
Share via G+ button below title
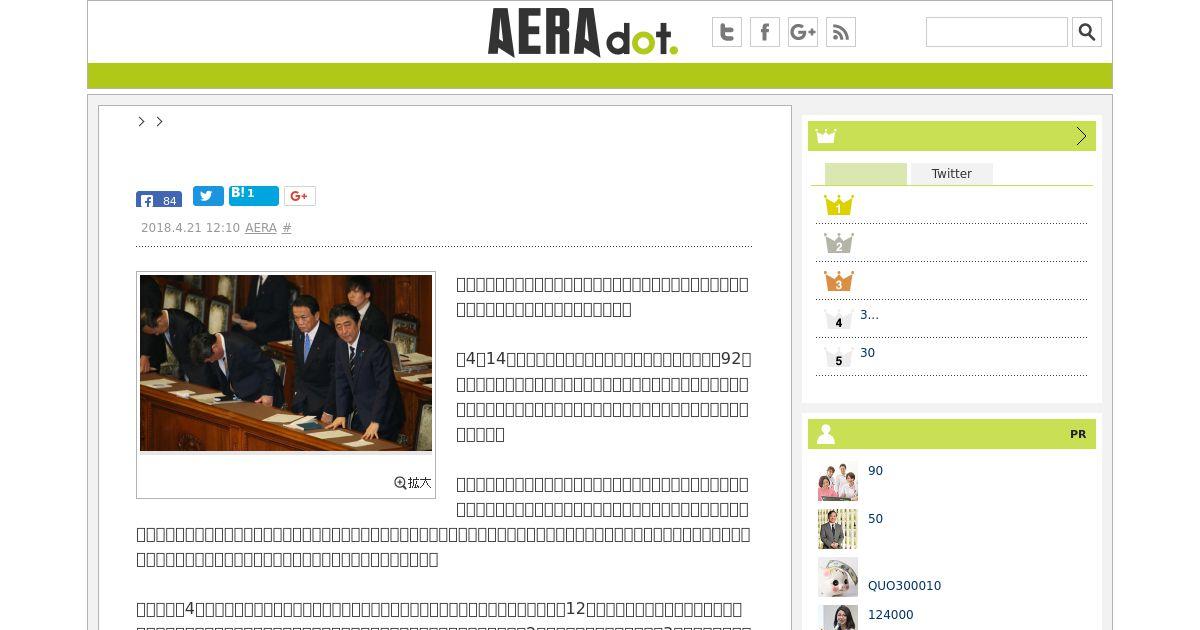(300, 196)
